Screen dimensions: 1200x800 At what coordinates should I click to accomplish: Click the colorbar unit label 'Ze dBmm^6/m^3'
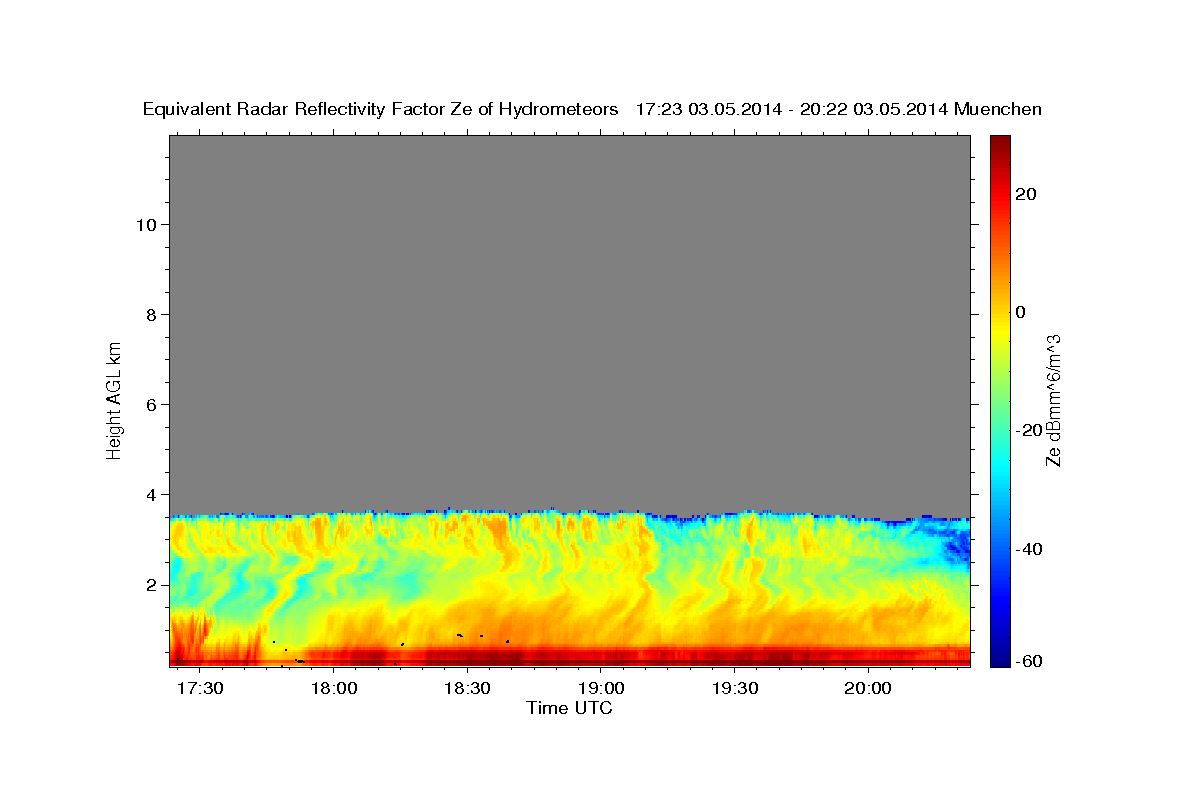[1053, 400]
